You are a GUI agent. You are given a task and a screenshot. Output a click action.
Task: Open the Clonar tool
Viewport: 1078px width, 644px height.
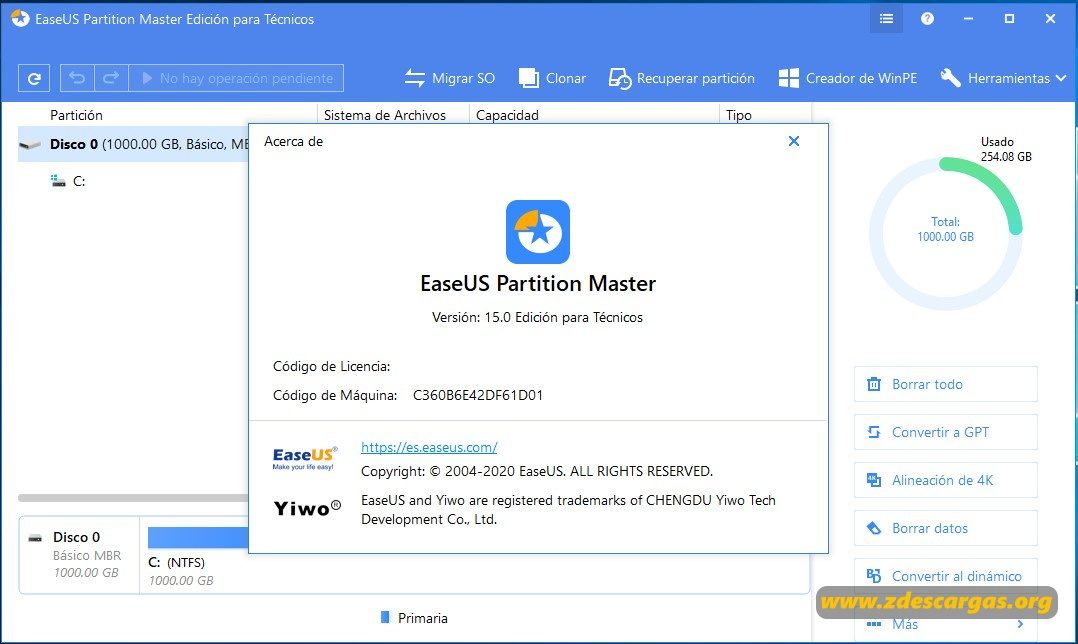tap(552, 78)
